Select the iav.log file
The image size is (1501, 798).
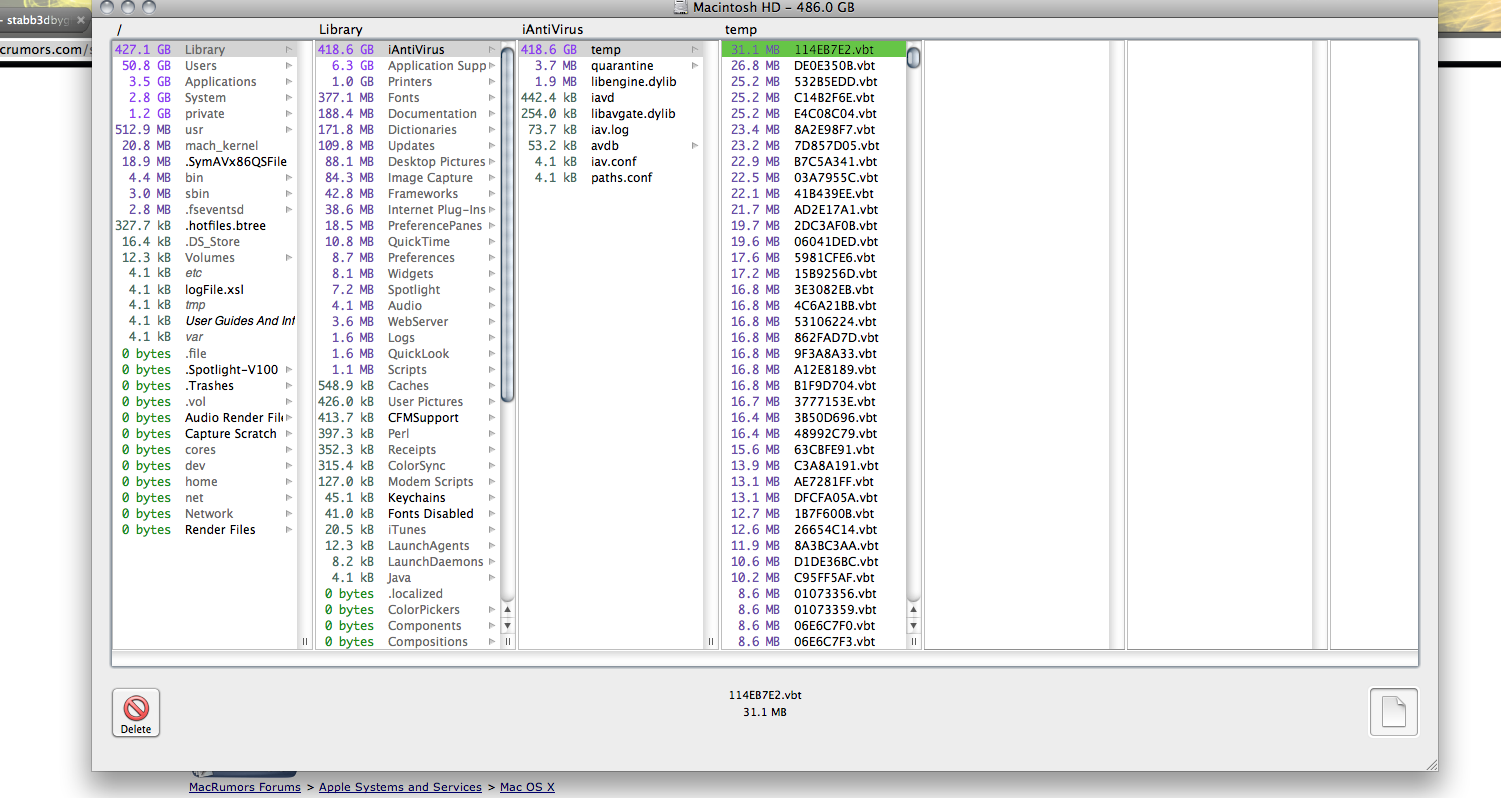611,129
